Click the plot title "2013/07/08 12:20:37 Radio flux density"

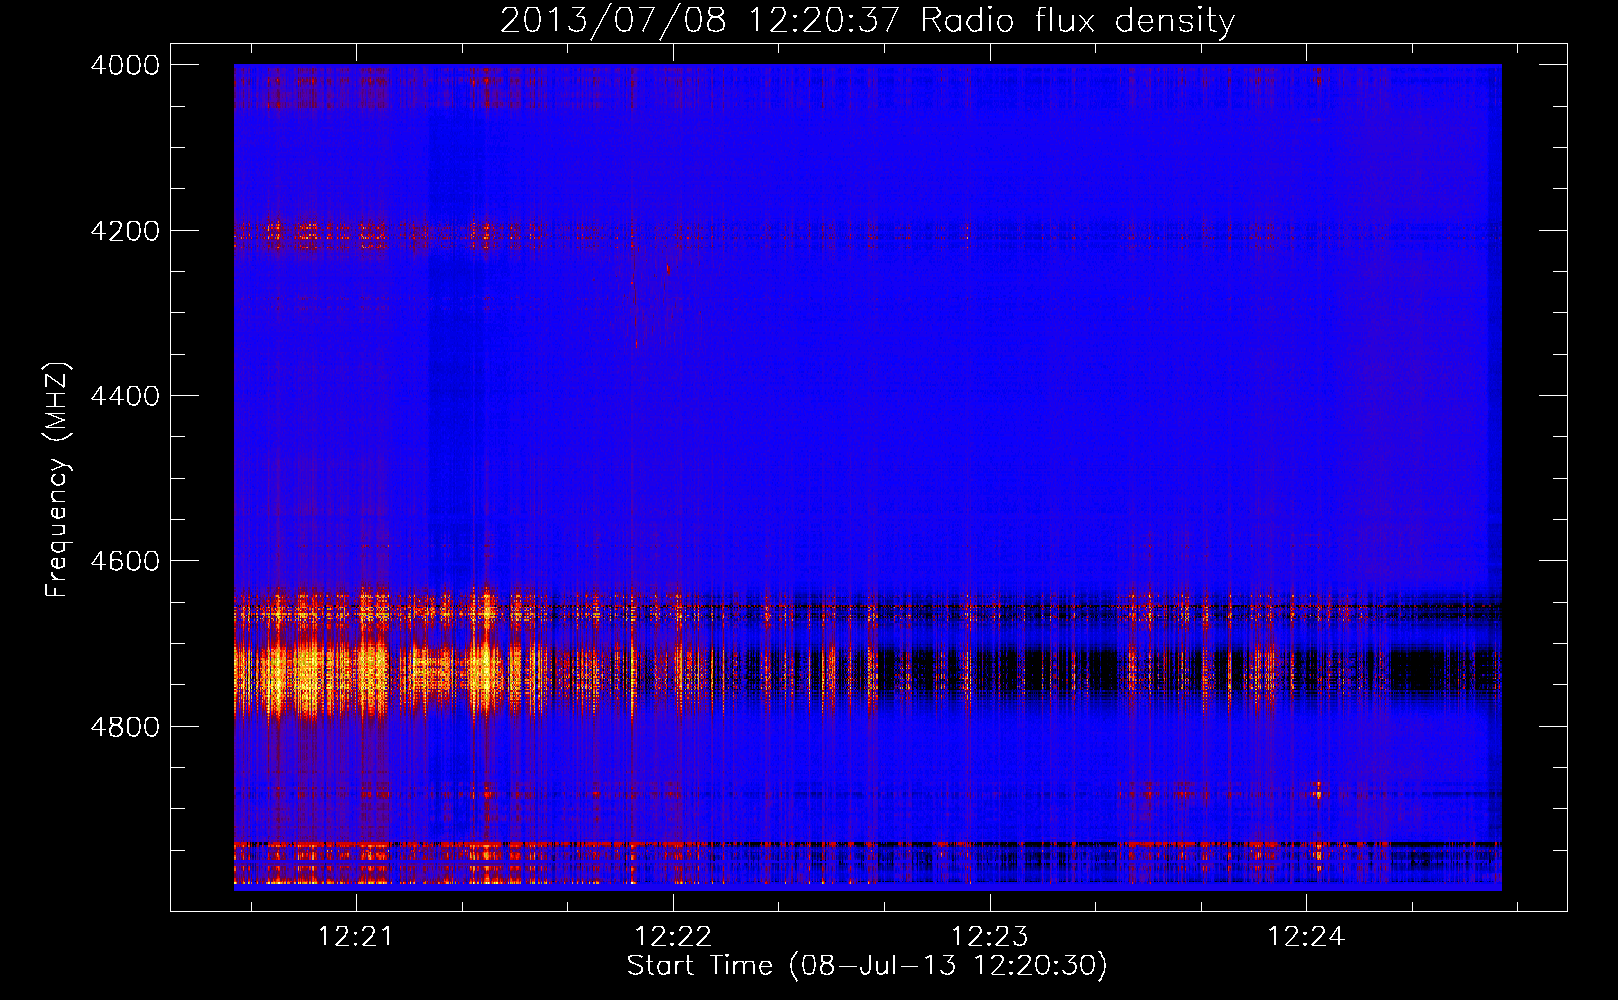(x=867, y=20)
